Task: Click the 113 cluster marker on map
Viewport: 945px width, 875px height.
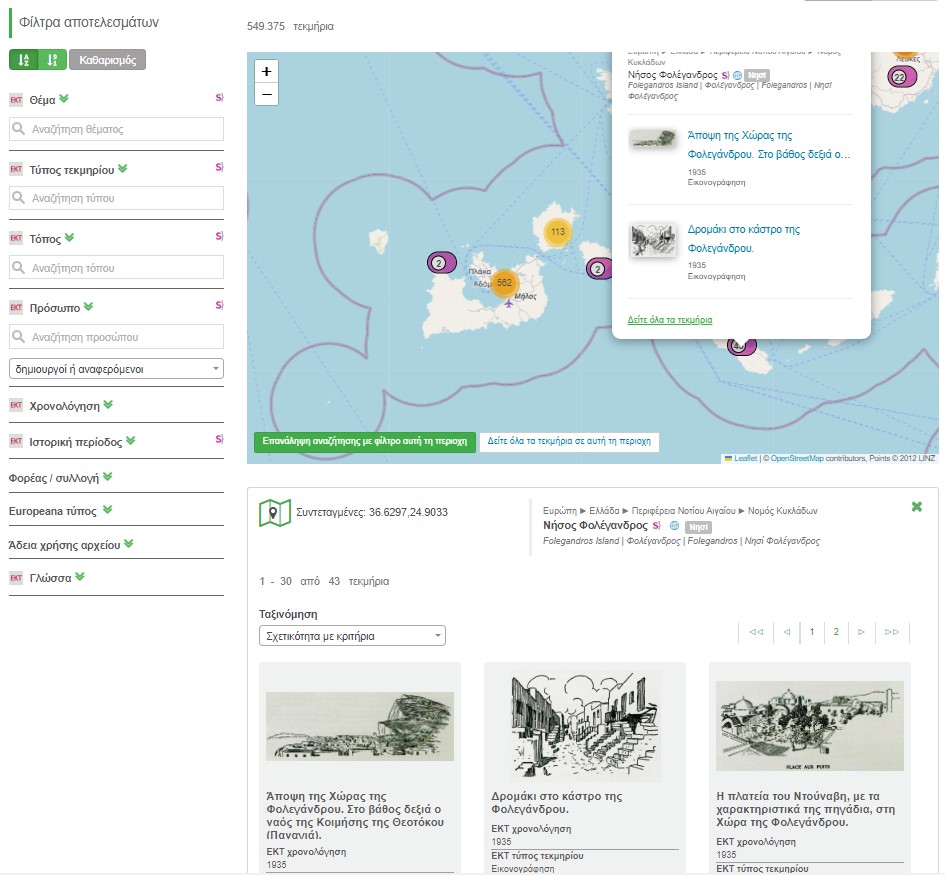Action: [557, 232]
